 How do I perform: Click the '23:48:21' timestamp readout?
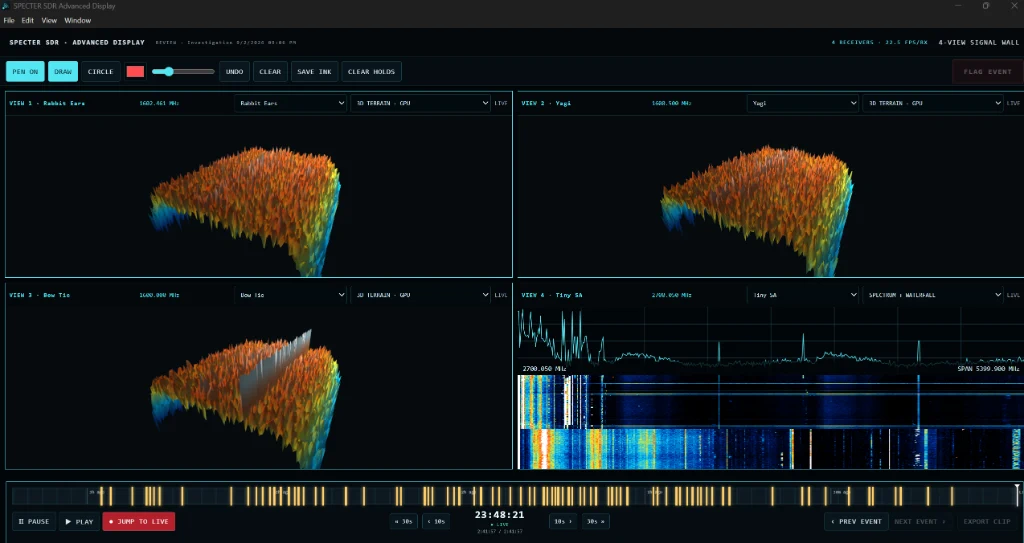pos(500,515)
